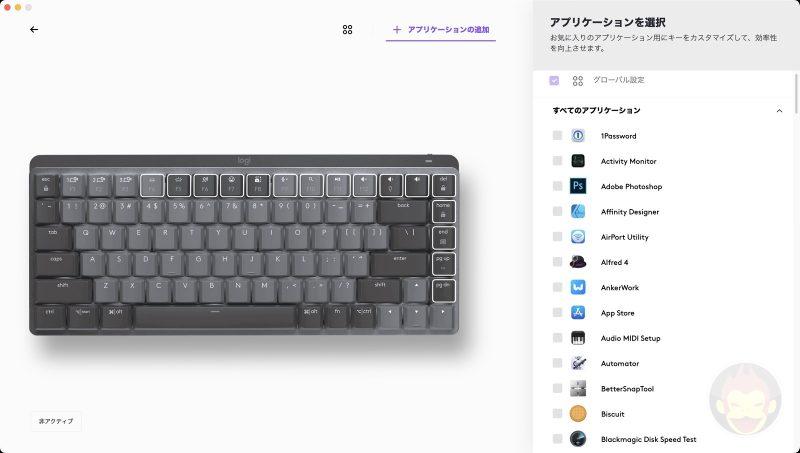Choose the Audio MIDI Setup piano icon
Screen dimensions: 800x453
[x=578, y=338]
